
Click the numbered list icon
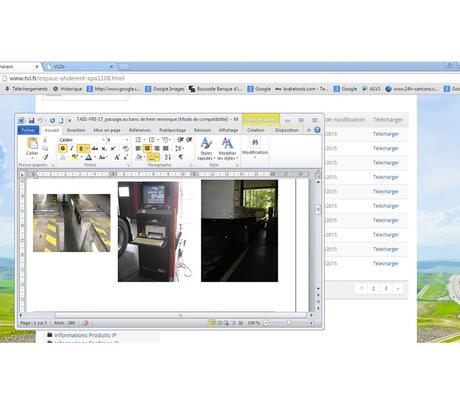pyautogui.click(x=151, y=140)
